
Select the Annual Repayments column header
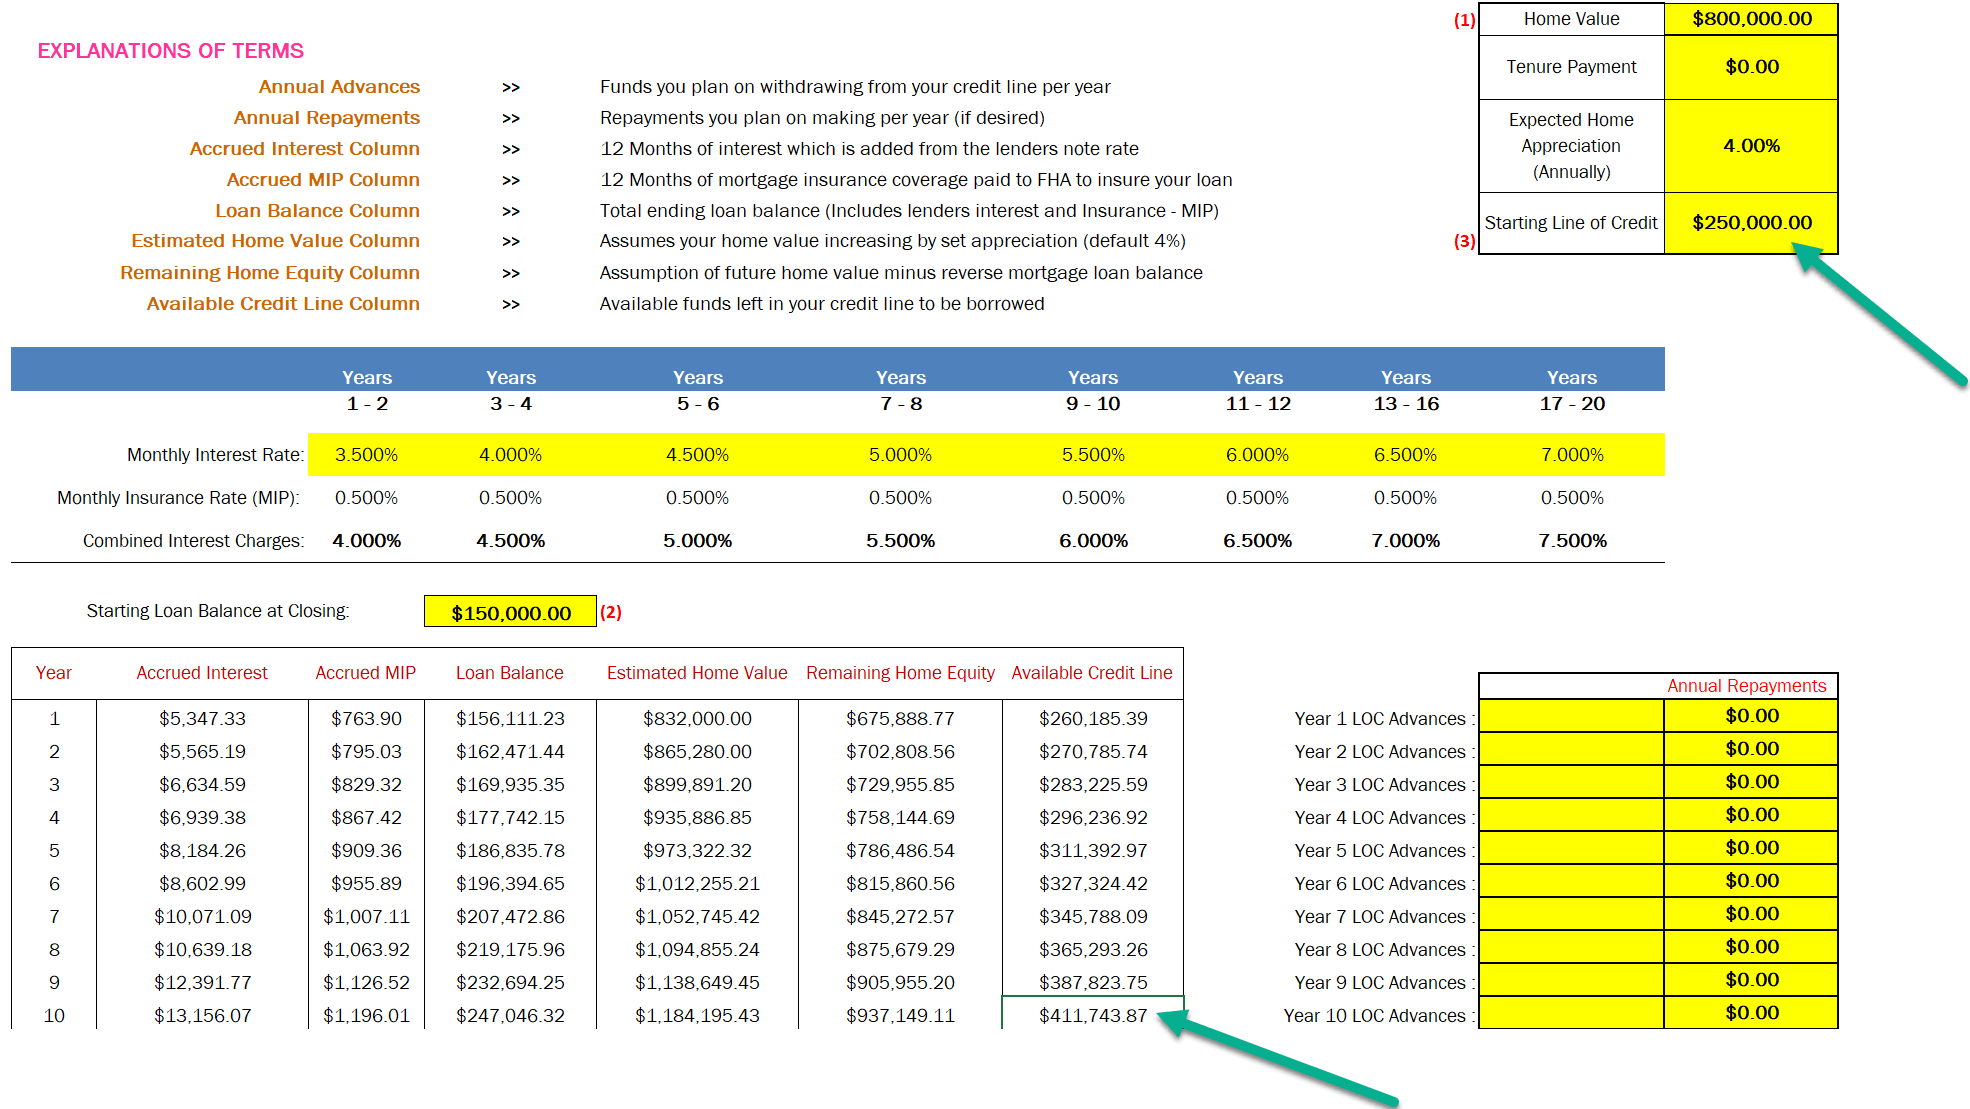[x=1746, y=686]
